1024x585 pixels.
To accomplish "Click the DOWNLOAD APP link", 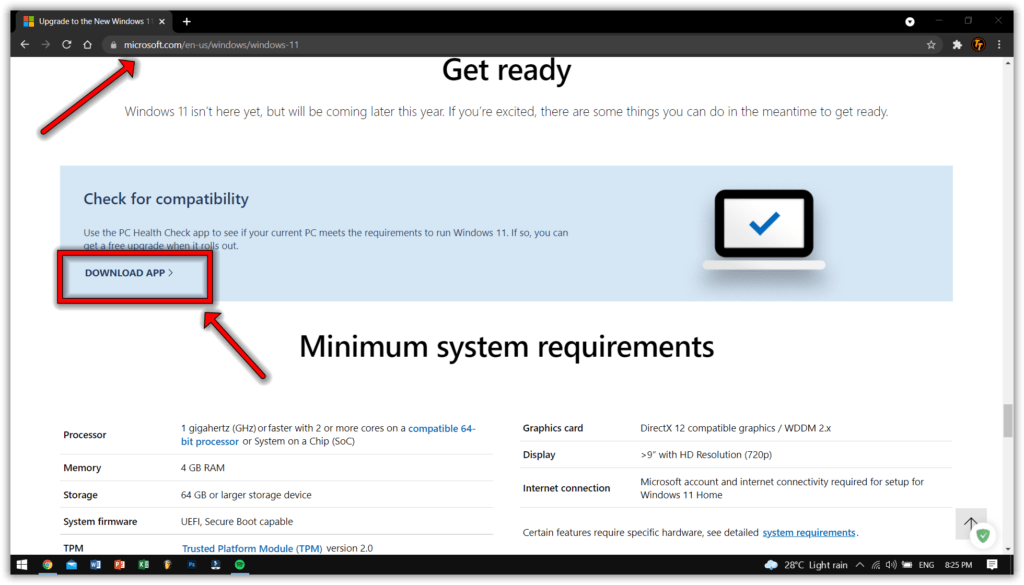I will coord(129,273).
